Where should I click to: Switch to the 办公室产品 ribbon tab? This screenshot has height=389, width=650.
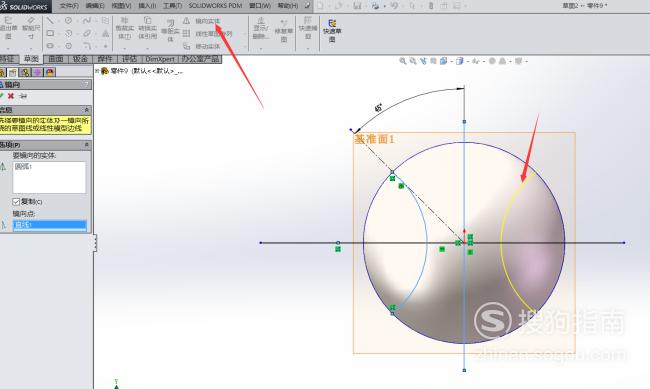(200, 59)
